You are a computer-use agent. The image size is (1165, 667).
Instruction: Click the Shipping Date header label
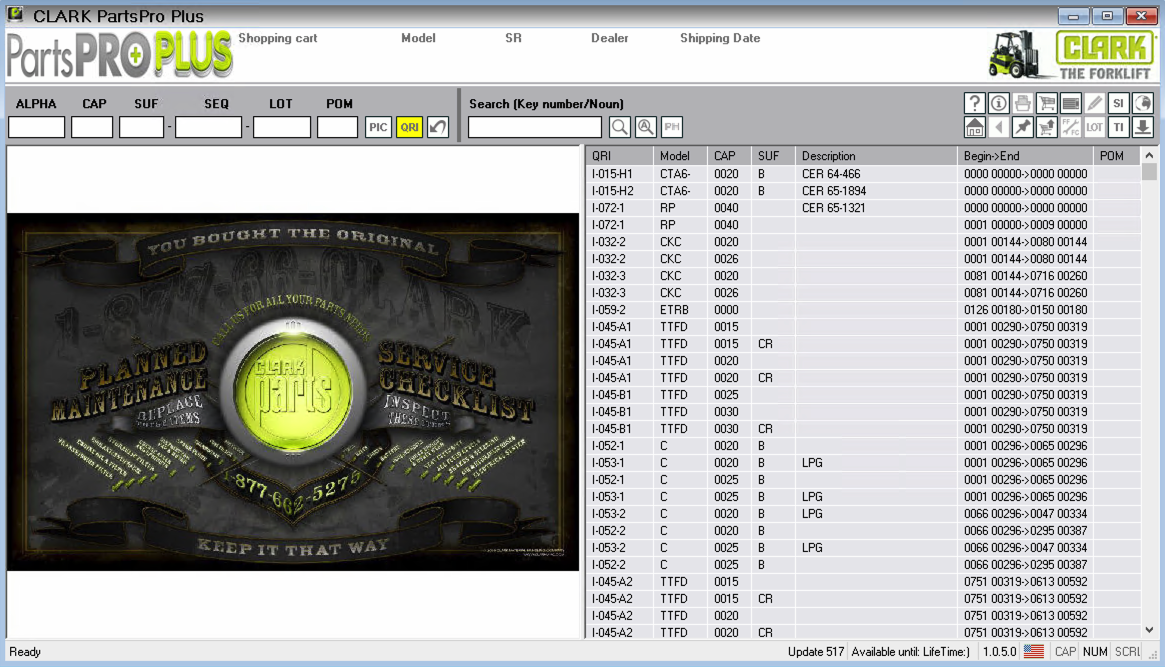point(720,38)
